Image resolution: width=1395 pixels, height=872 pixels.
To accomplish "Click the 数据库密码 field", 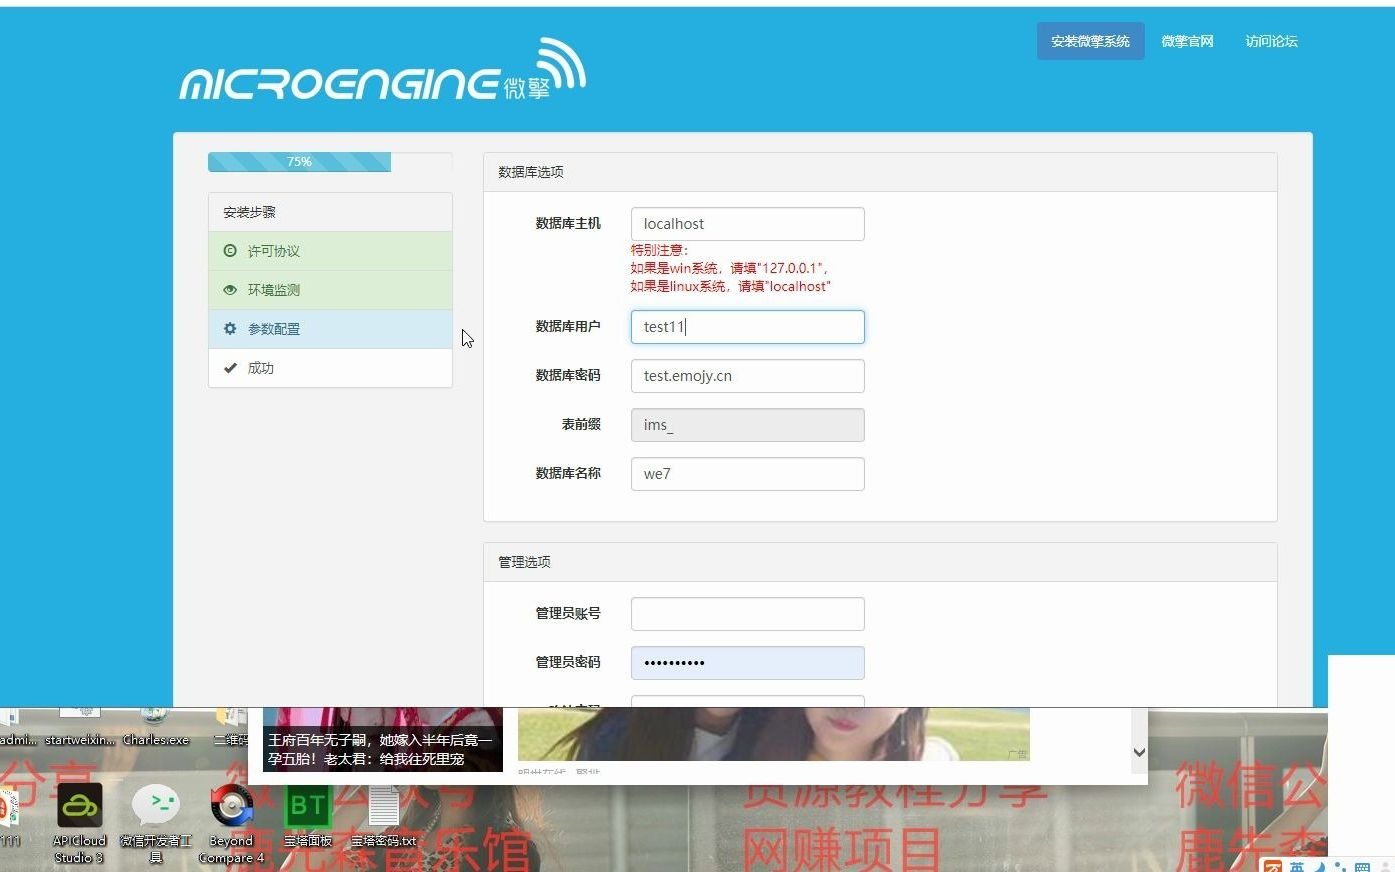I will 747,376.
